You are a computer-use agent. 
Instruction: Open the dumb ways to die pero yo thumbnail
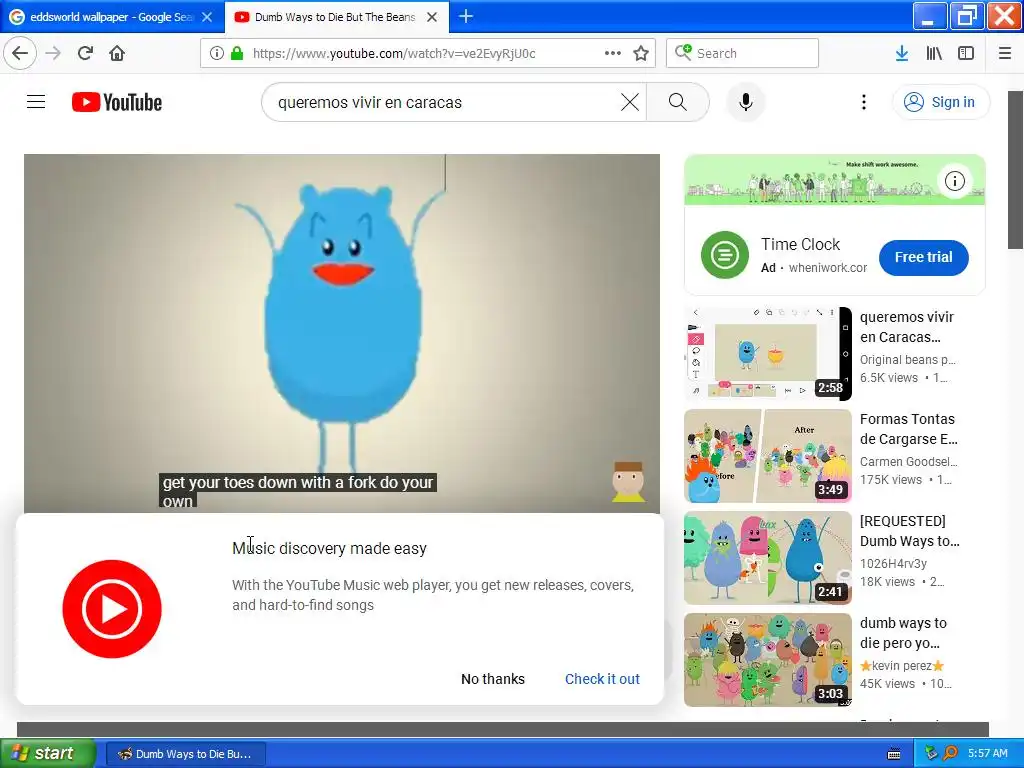tap(768, 660)
